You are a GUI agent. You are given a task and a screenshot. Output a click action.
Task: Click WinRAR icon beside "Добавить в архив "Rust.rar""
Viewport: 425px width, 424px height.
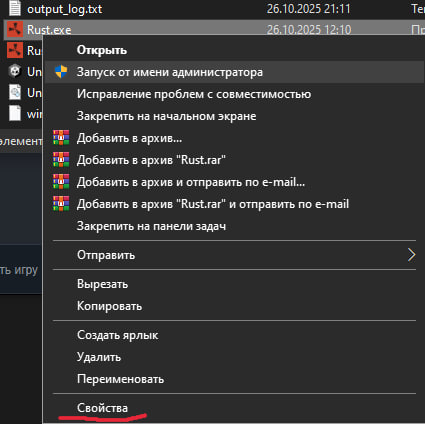point(61,160)
